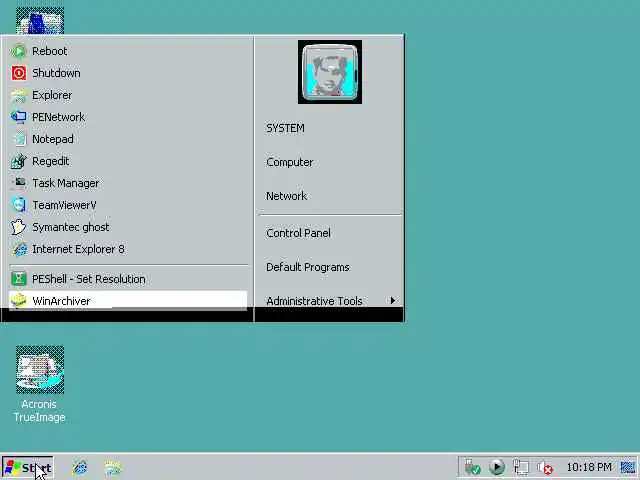Click the round play button tray icon
640x480 pixels.
pos(497,467)
